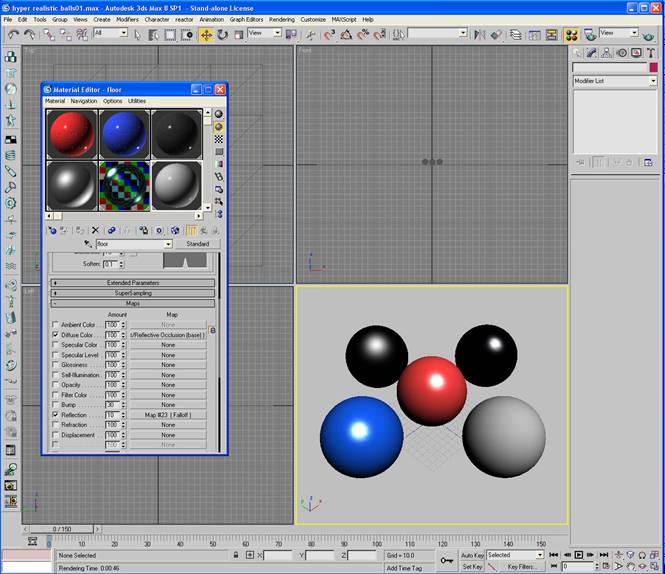The image size is (665, 574).
Task: Open Material Editor Utilities menu
Action: click(x=137, y=101)
